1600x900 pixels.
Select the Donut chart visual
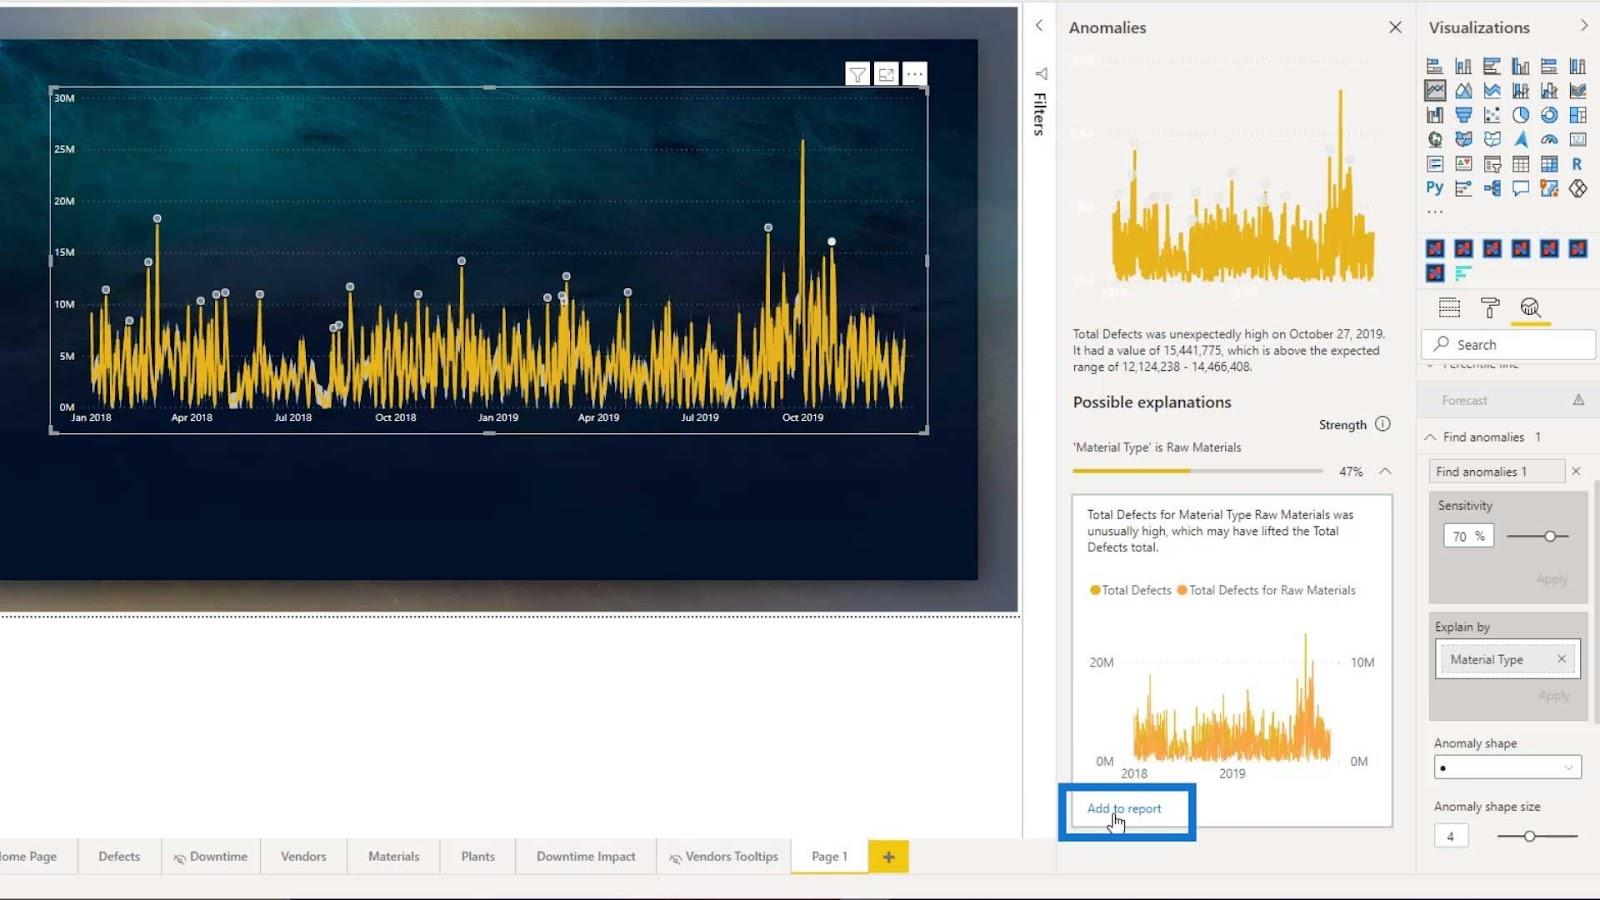[x=1549, y=114]
